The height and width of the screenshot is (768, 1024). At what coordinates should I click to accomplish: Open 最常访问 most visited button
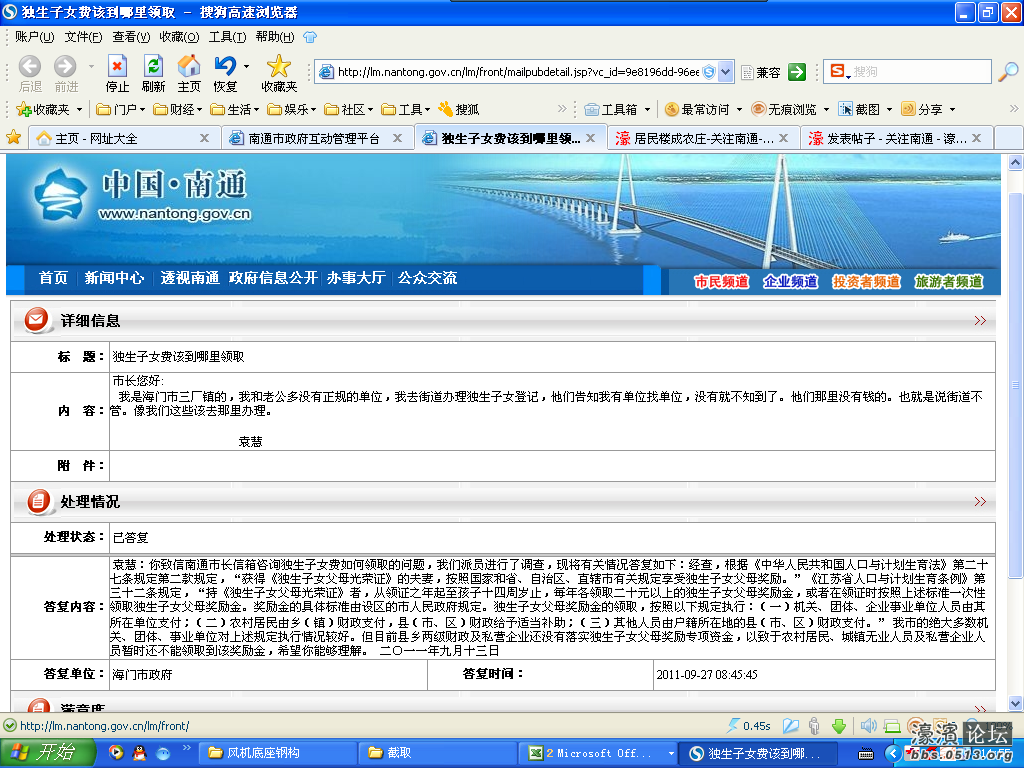[x=703, y=109]
